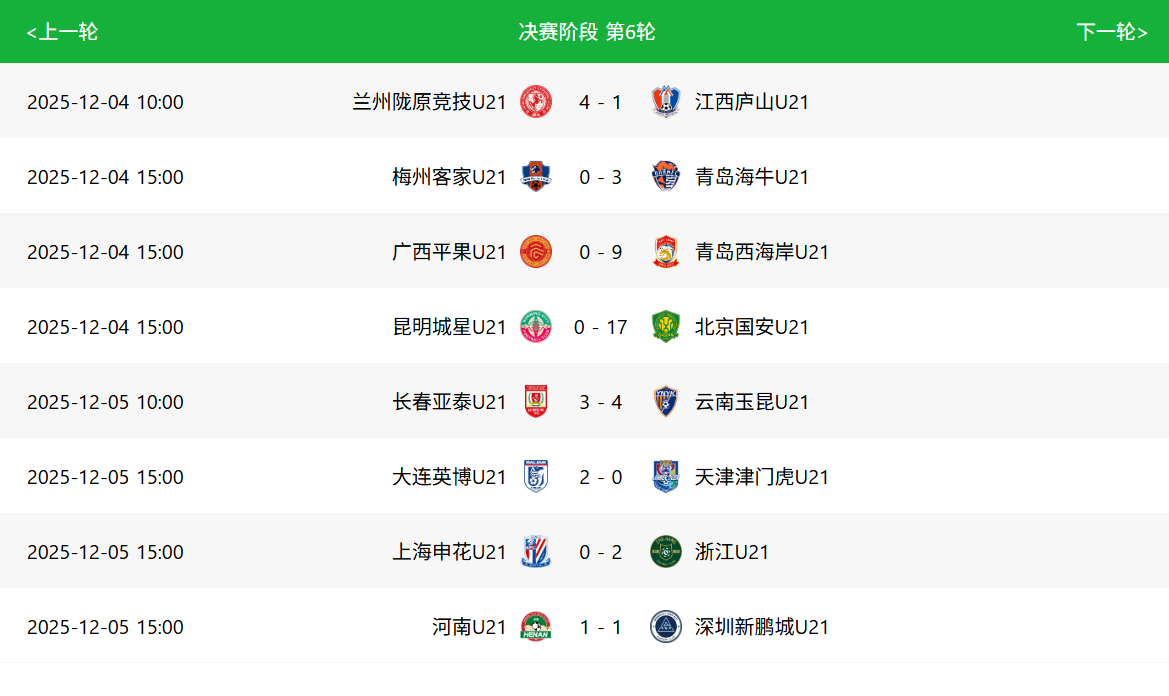1169x696 pixels.
Task: Click the 北京国安U21 green crest icon
Action: click(x=665, y=327)
